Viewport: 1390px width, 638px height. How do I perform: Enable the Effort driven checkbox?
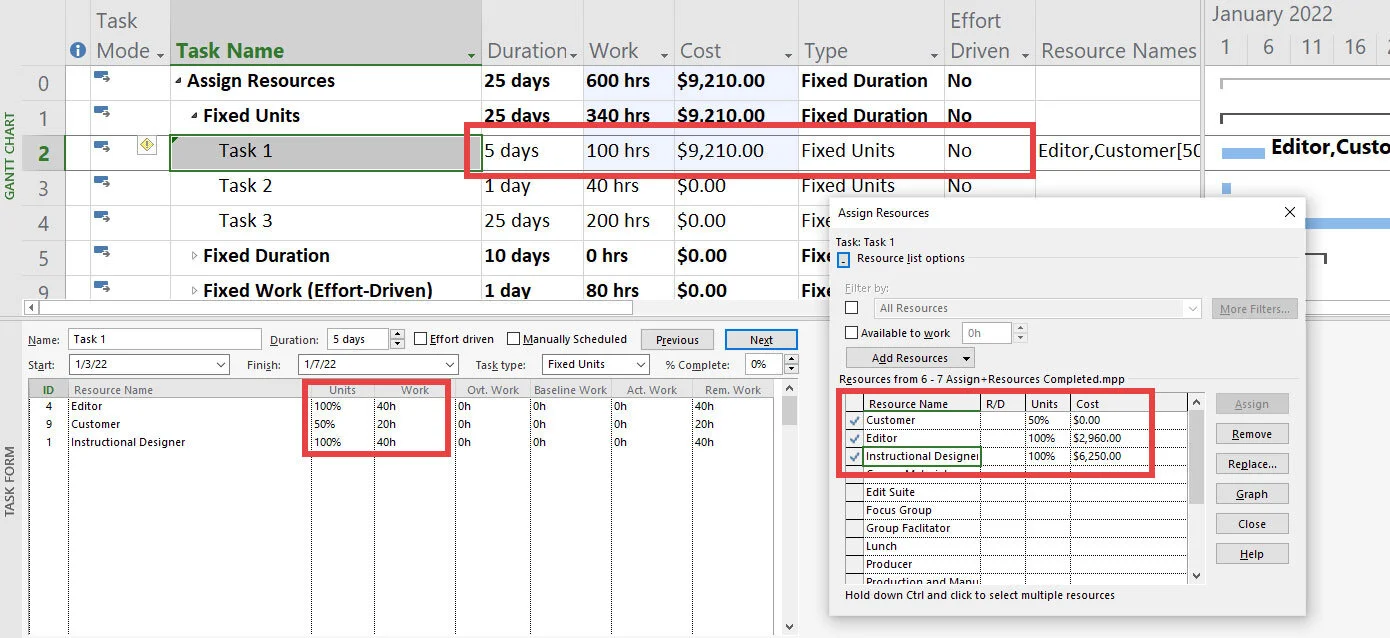click(421, 339)
